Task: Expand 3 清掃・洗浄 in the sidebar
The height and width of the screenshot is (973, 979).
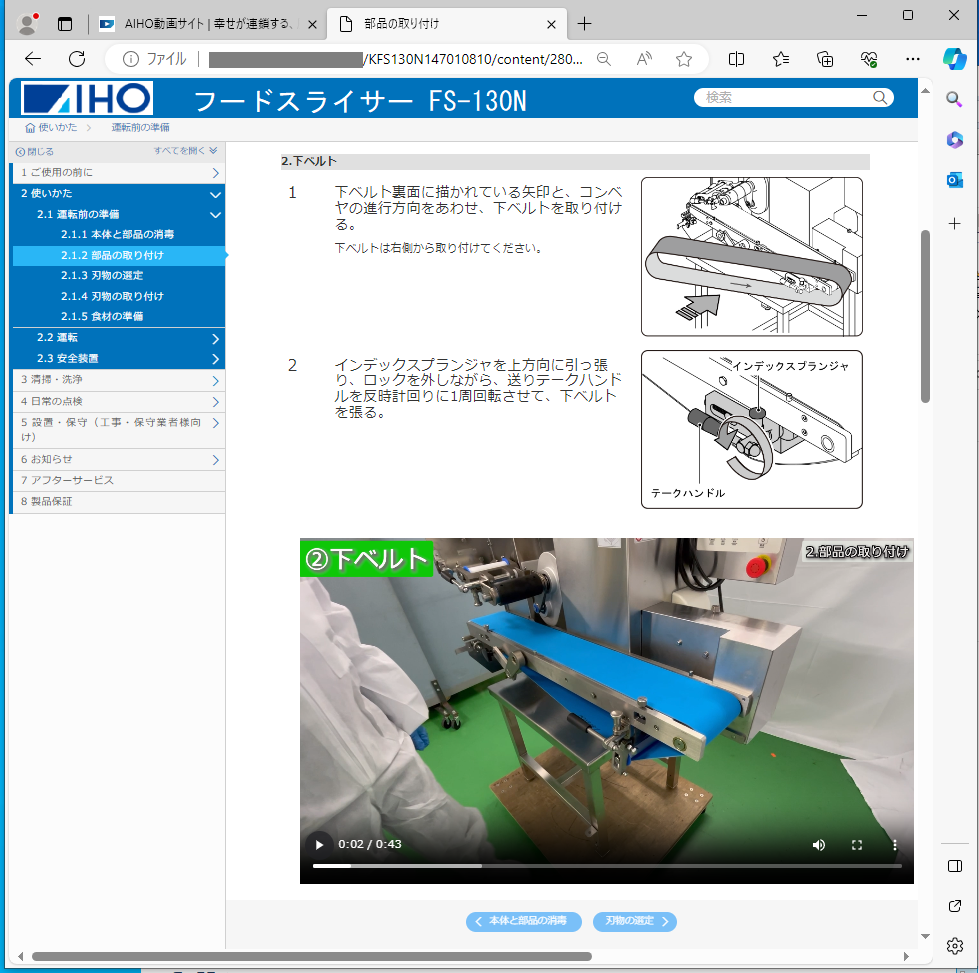Action: coord(215,380)
